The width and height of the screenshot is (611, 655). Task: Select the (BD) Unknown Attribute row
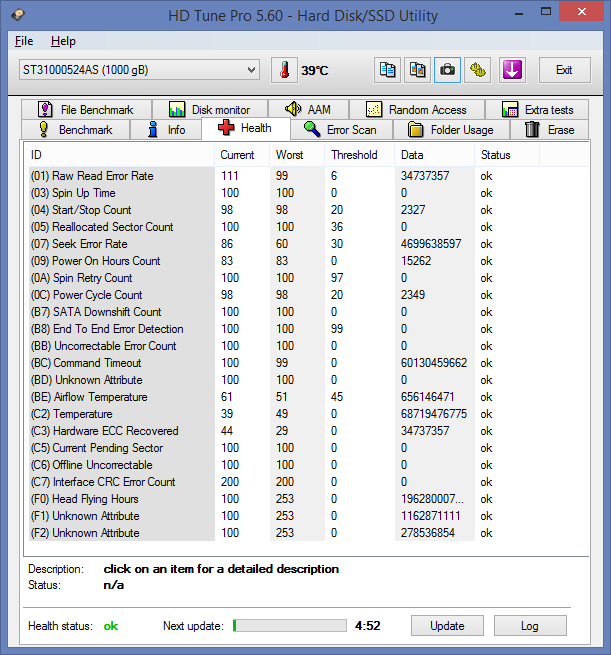[284, 380]
